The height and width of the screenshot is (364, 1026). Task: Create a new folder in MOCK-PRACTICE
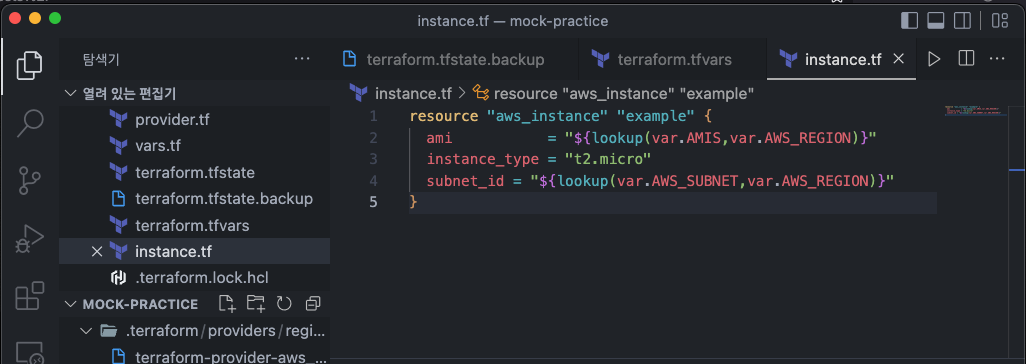pos(255,303)
